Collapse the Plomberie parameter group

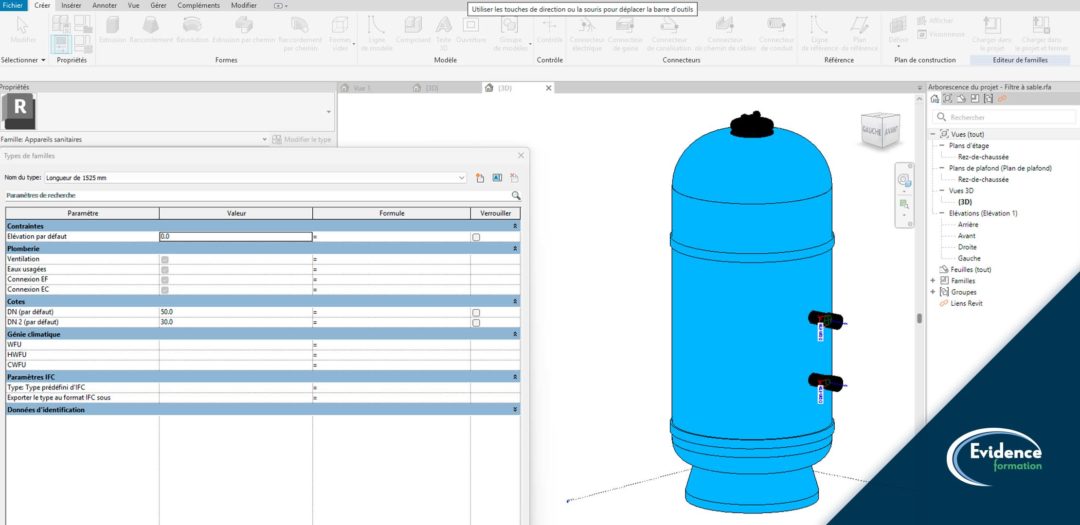[x=516, y=248]
